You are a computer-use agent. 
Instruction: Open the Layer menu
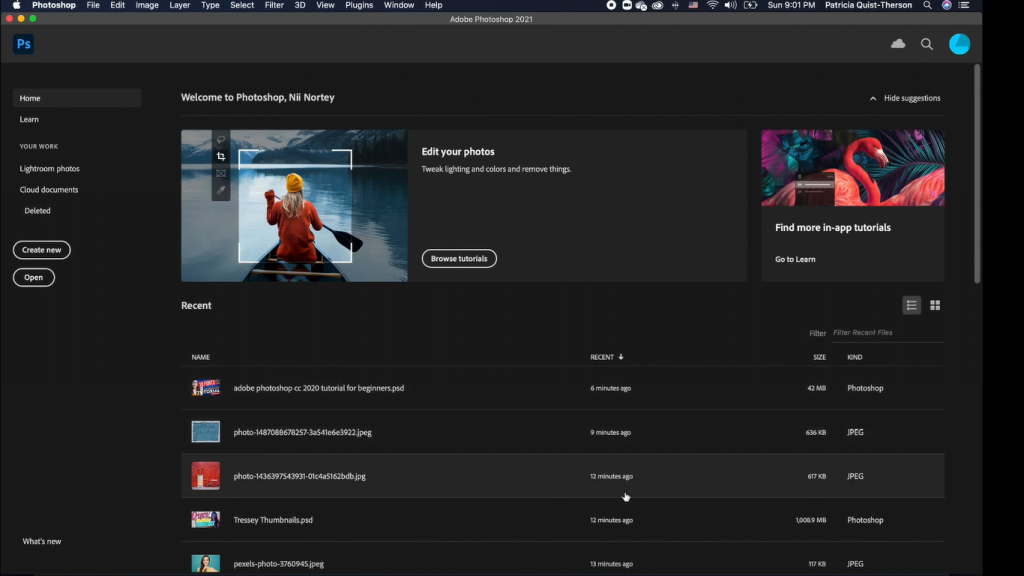(180, 5)
